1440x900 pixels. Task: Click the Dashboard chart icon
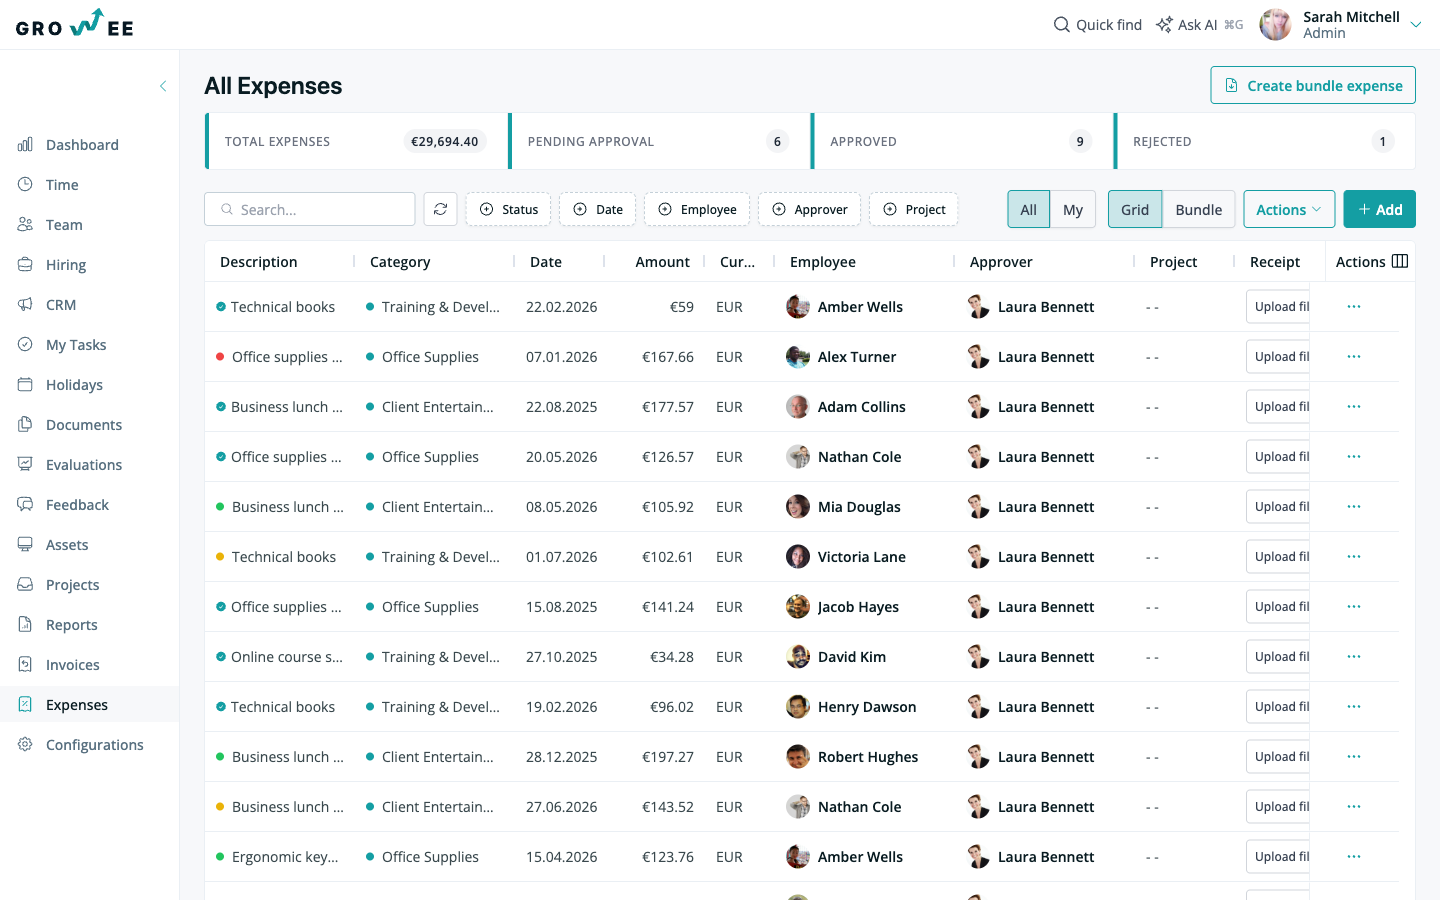point(25,145)
